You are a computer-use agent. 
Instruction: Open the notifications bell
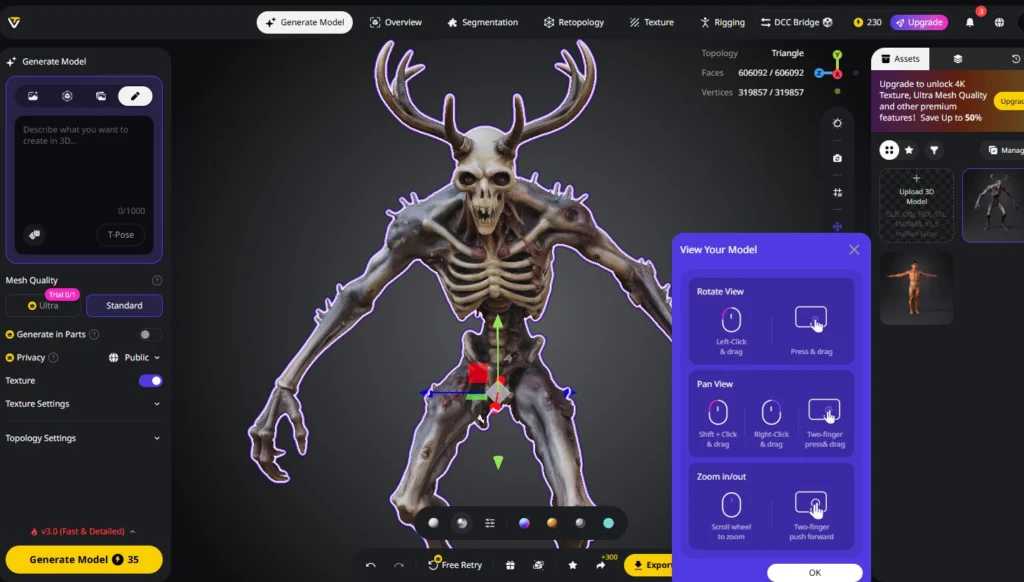coord(969,22)
